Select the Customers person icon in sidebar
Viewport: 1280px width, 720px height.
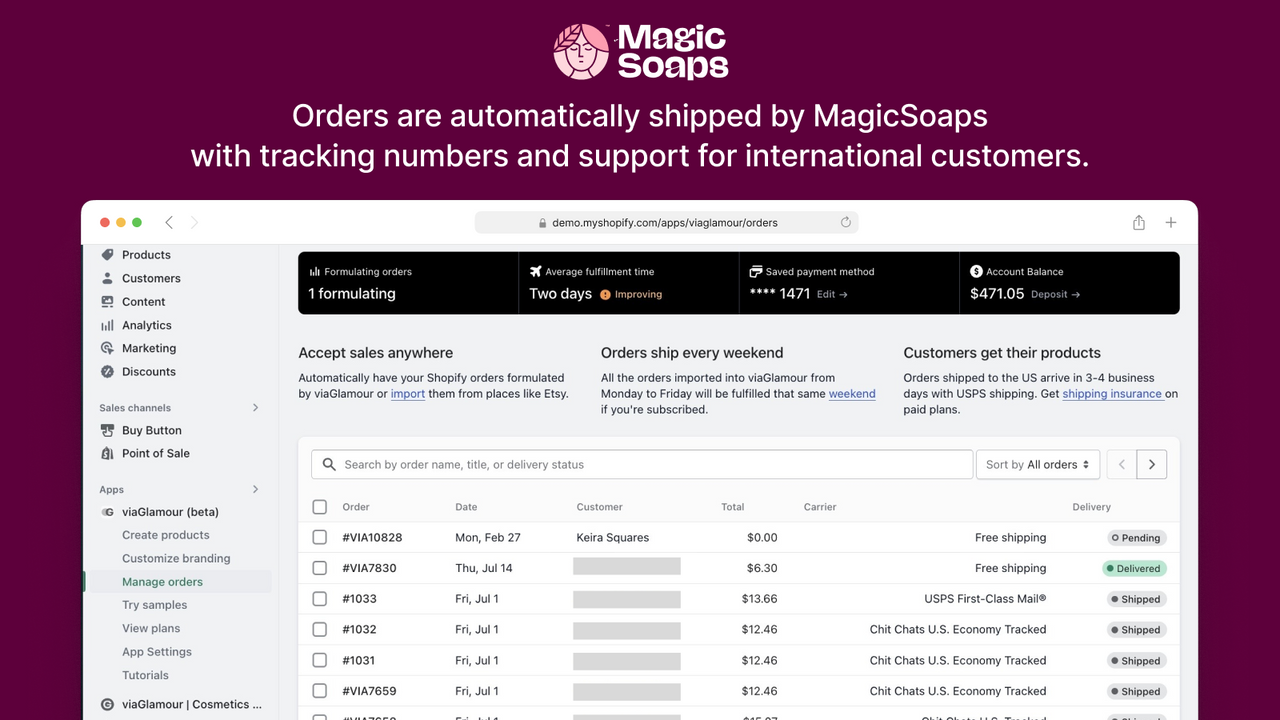107,277
